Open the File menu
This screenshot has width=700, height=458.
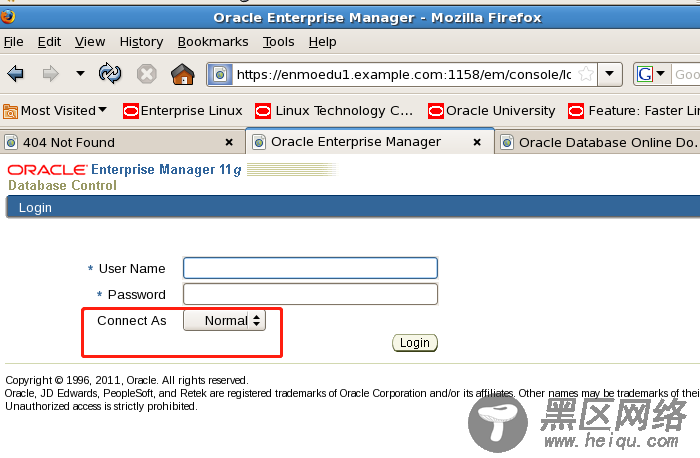[13, 42]
